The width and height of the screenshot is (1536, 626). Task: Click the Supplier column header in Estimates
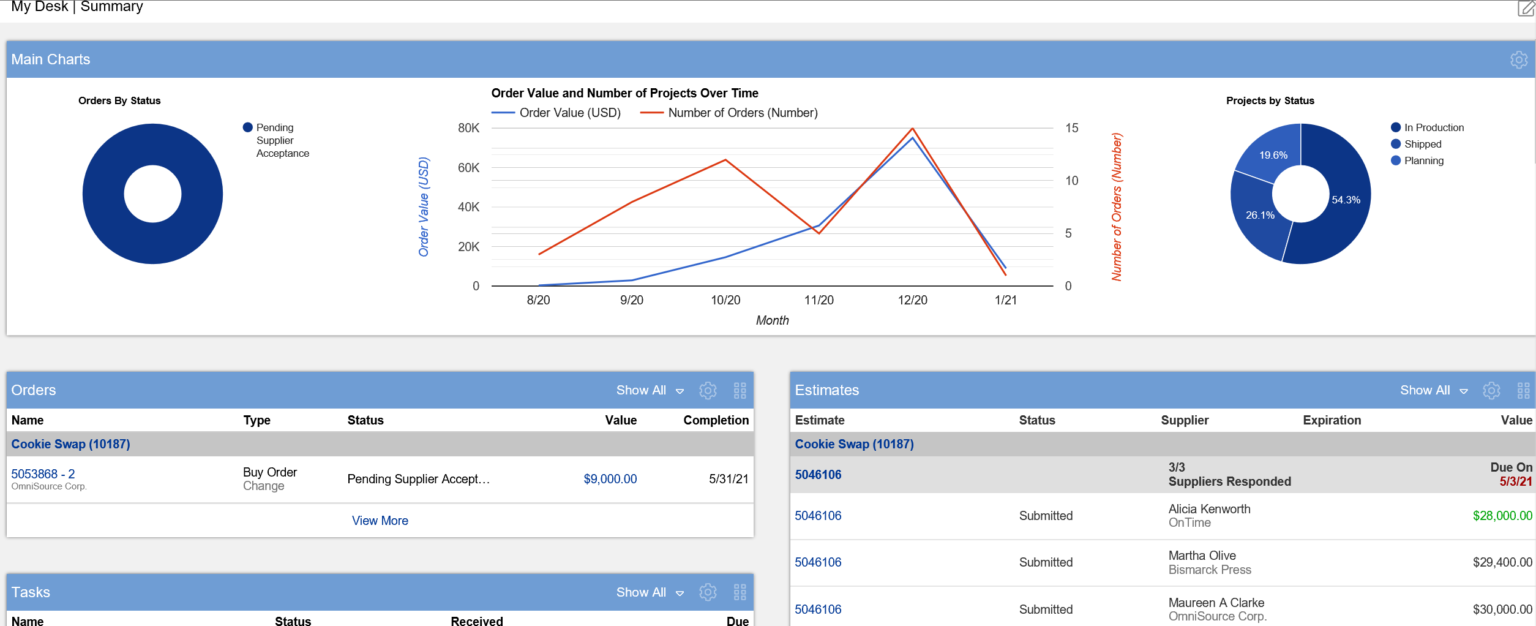click(1184, 421)
